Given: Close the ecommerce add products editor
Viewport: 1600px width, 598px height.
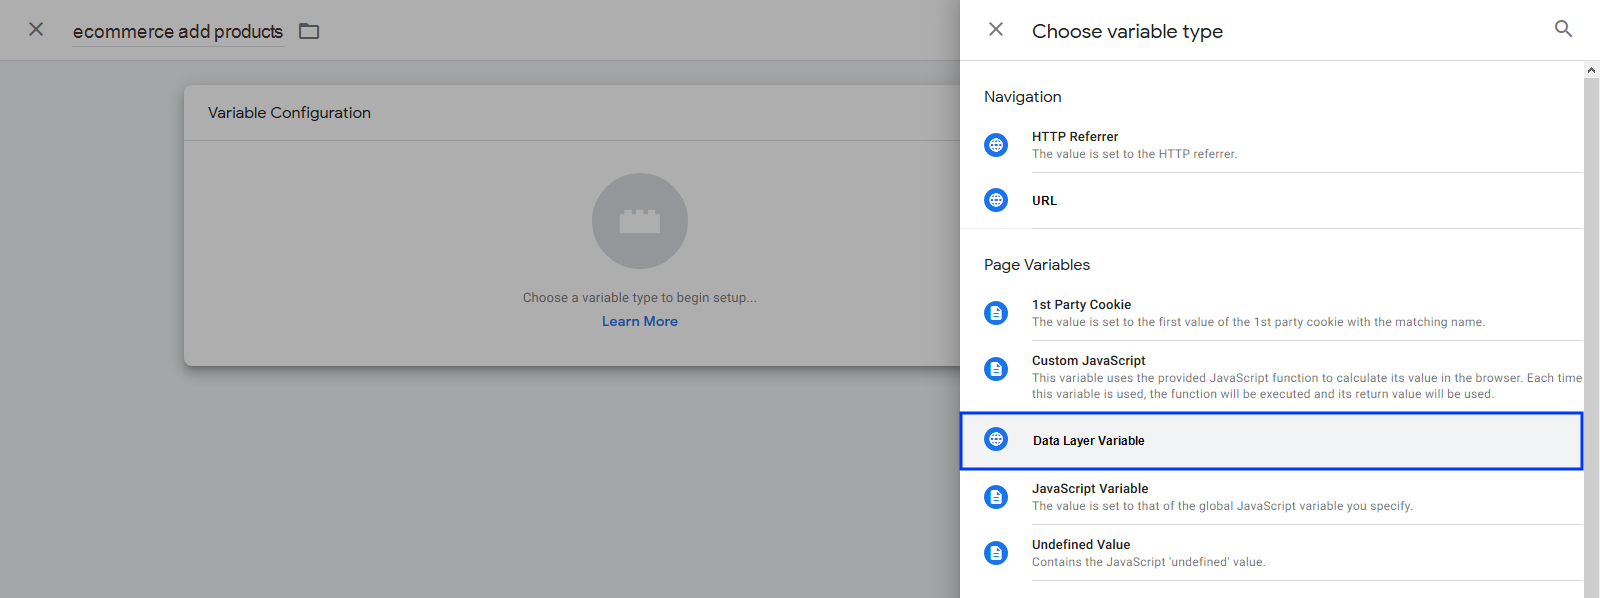Looking at the screenshot, I should tap(36, 30).
